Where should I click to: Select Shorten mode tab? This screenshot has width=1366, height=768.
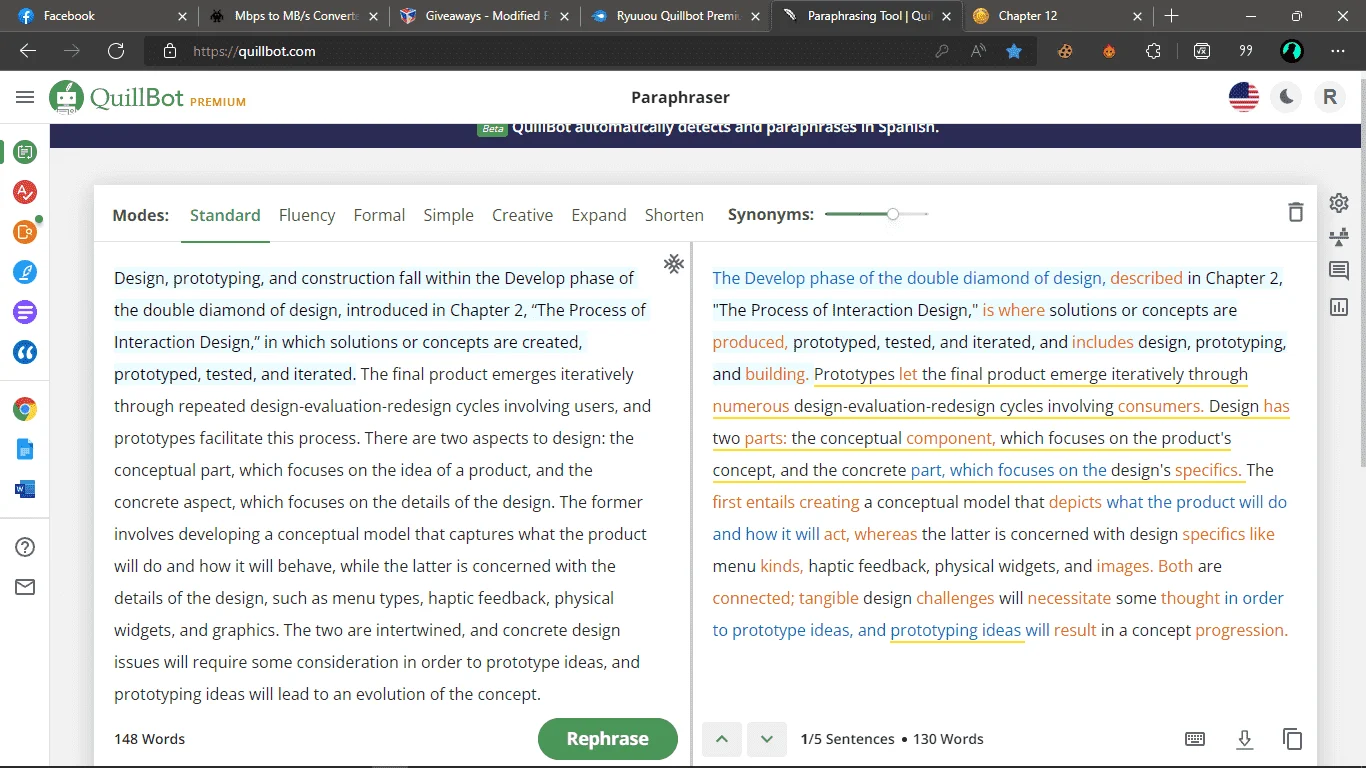click(674, 215)
